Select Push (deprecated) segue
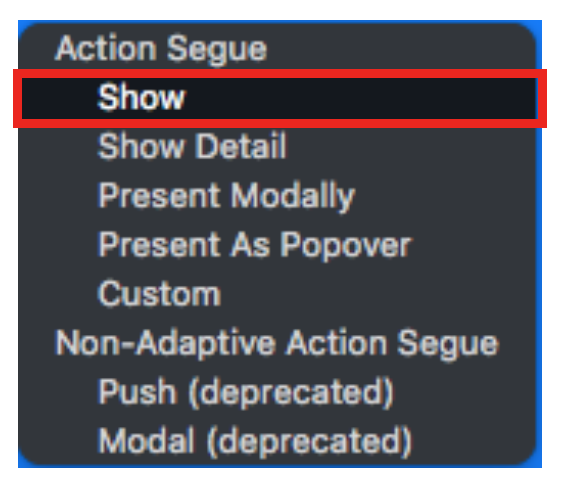The image size is (566, 484). (x=280, y=392)
